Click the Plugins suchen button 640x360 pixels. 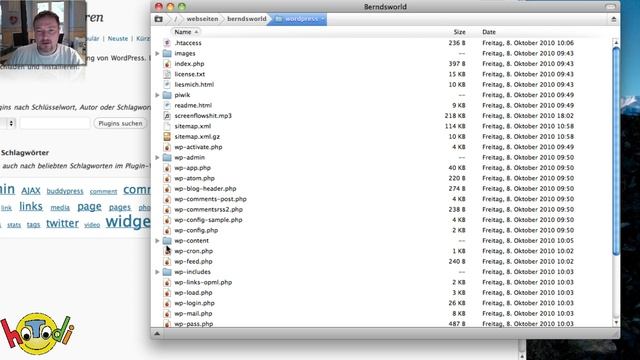point(120,123)
